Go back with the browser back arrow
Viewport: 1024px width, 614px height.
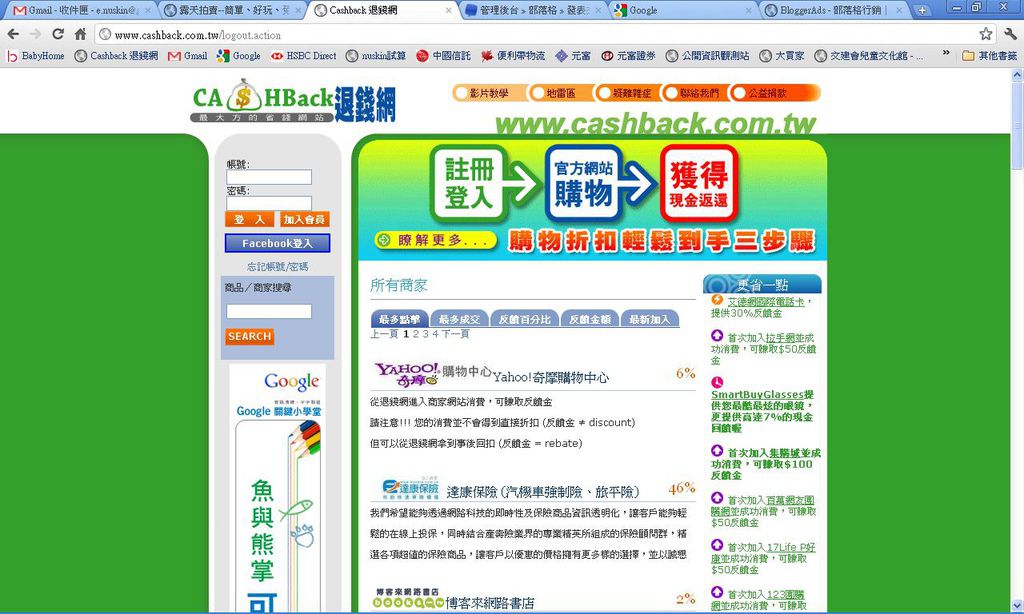13,34
